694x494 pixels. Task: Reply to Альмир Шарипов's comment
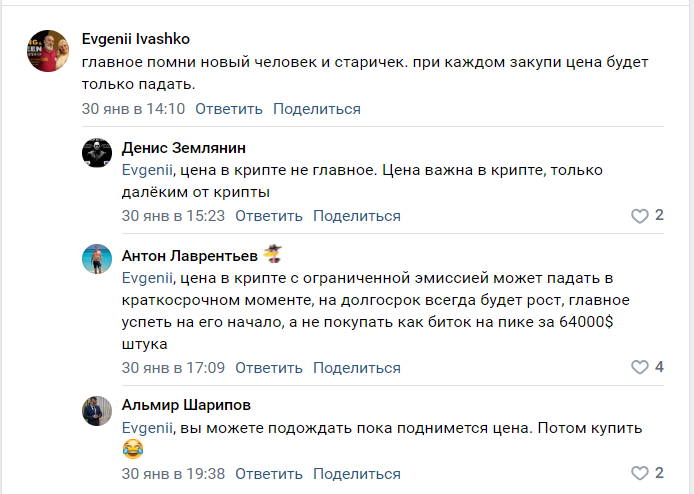point(269,474)
